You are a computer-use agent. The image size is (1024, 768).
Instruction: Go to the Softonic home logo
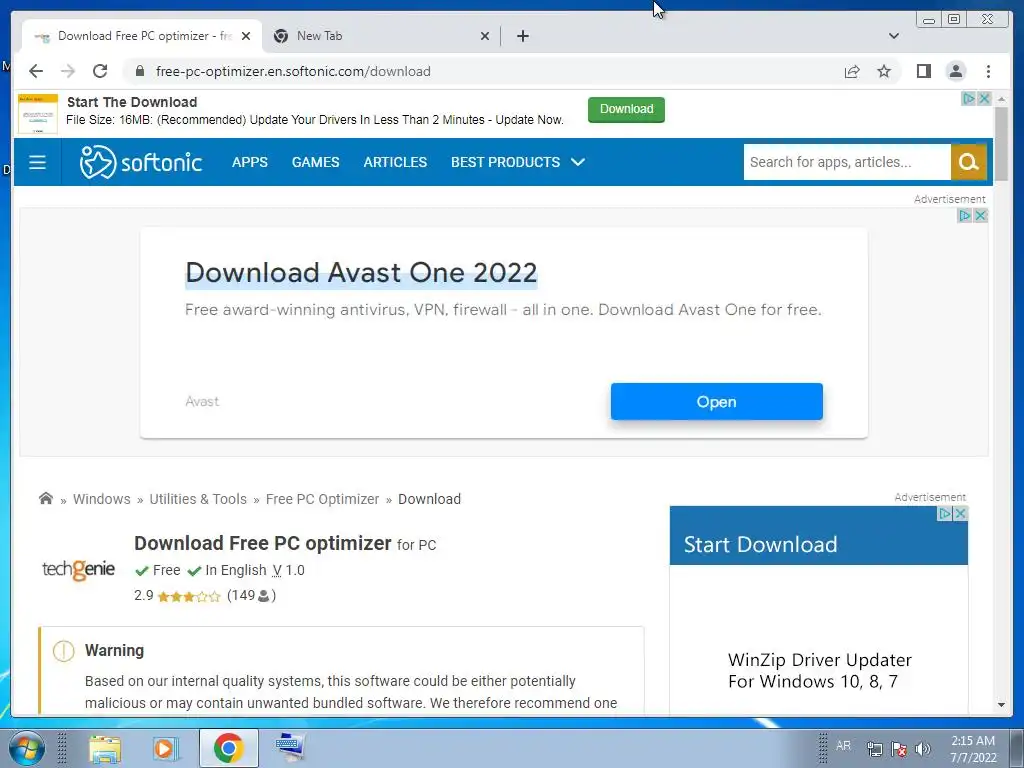point(141,162)
